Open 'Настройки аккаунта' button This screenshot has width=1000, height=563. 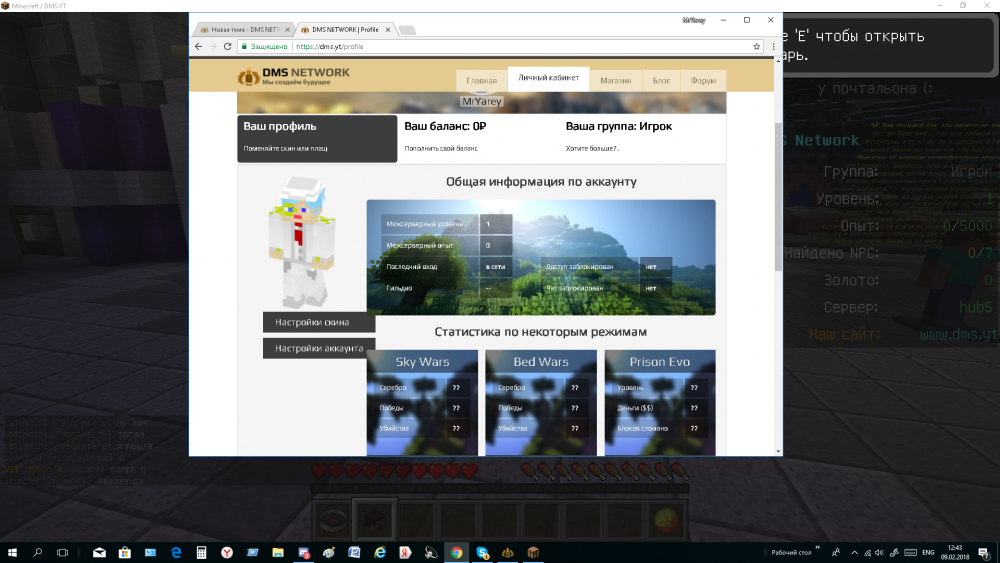point(319,348)
